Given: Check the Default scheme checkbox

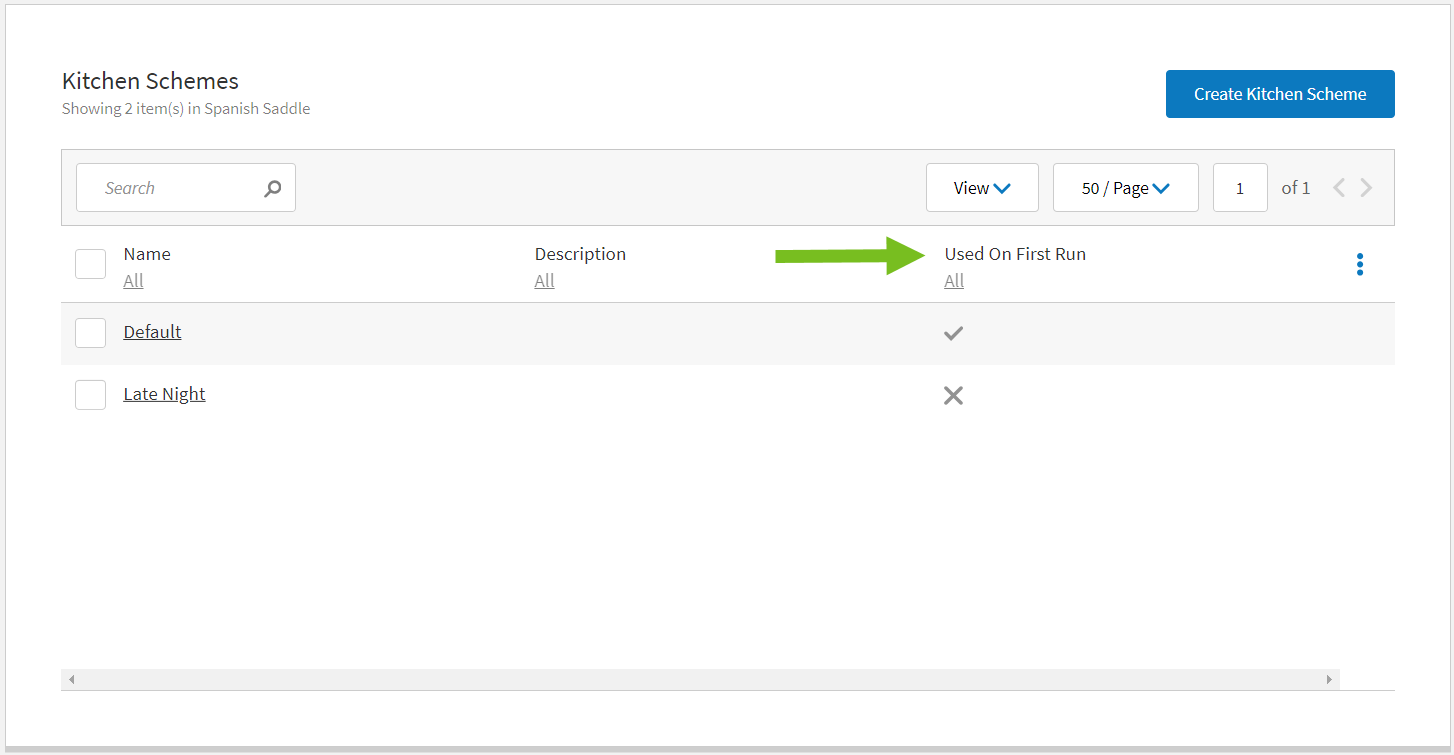Looking at the screenshot, I should pos(91,333).
